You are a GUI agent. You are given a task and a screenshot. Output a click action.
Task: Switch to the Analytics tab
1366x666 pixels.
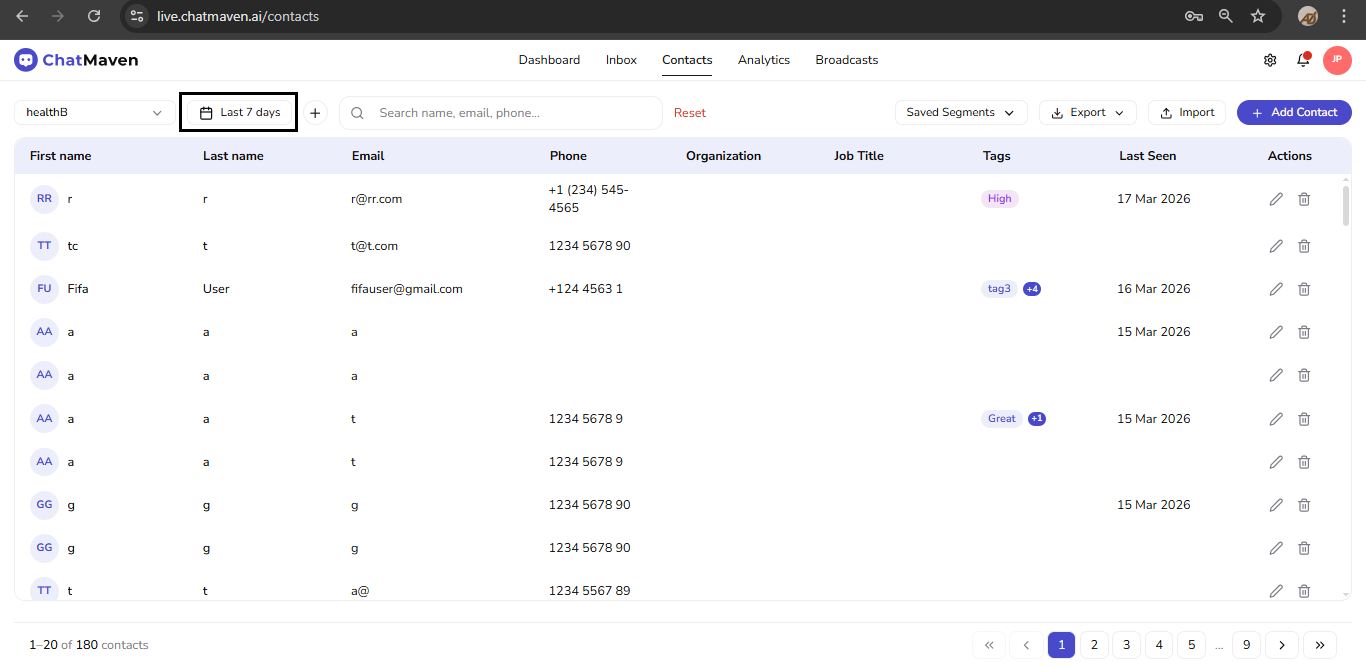[764, 60]
